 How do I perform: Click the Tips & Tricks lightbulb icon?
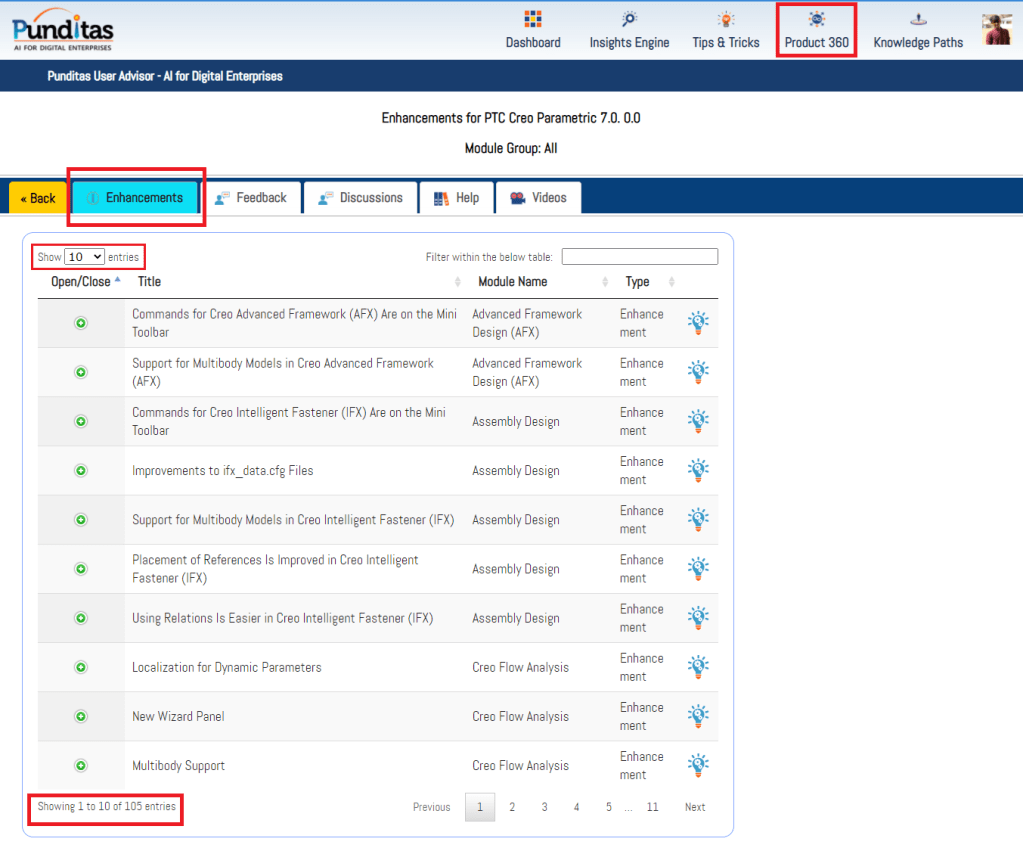click(x=726, y=20)
